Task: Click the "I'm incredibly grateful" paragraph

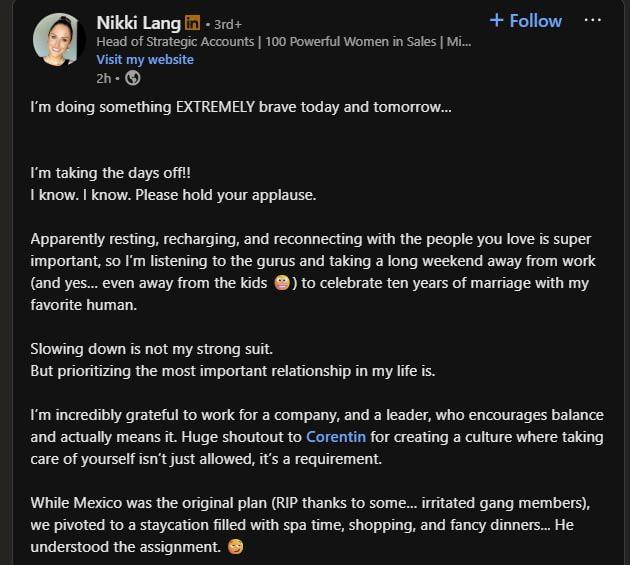Action: pyautogui.click(x=316, y=437)
